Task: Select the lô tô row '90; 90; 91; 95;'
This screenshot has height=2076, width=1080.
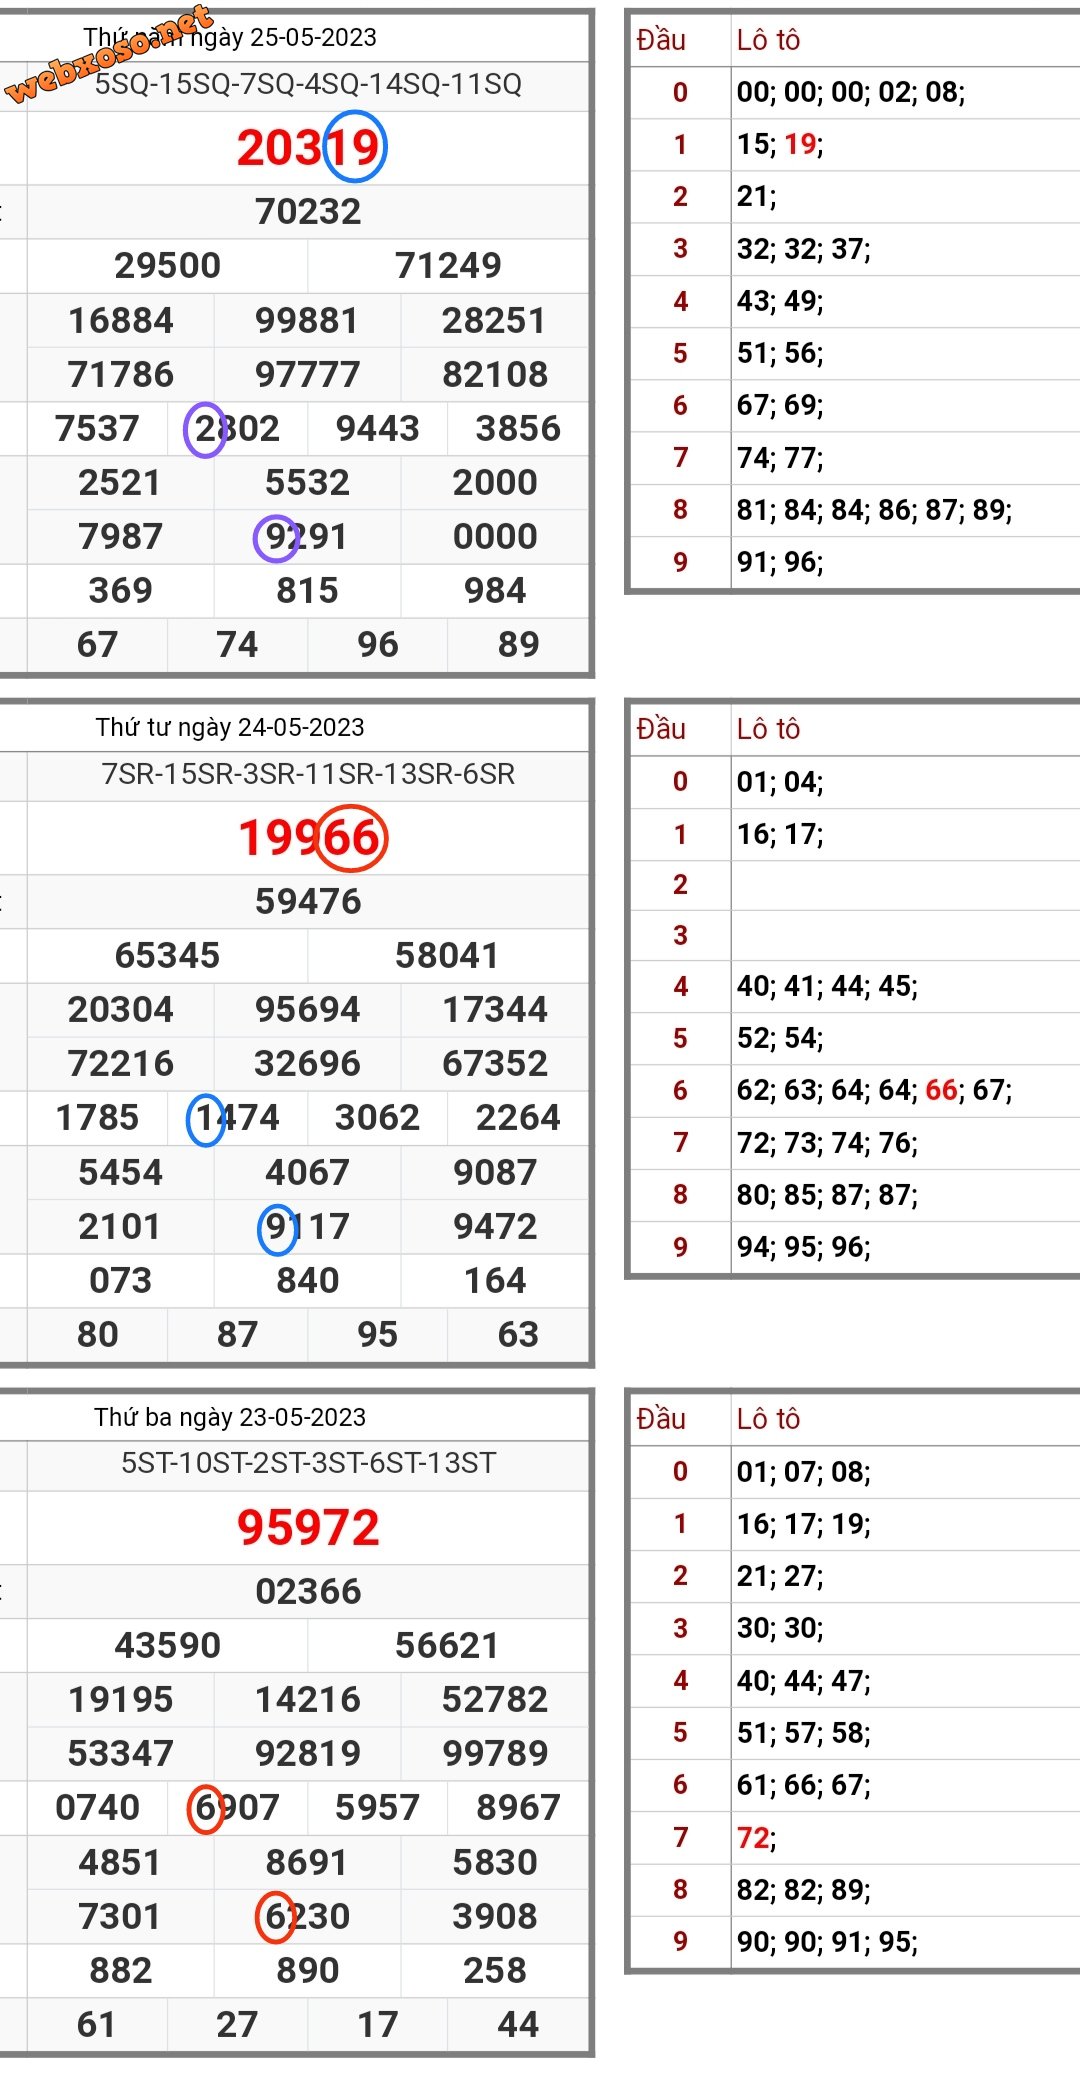Action: [828, 1941]
